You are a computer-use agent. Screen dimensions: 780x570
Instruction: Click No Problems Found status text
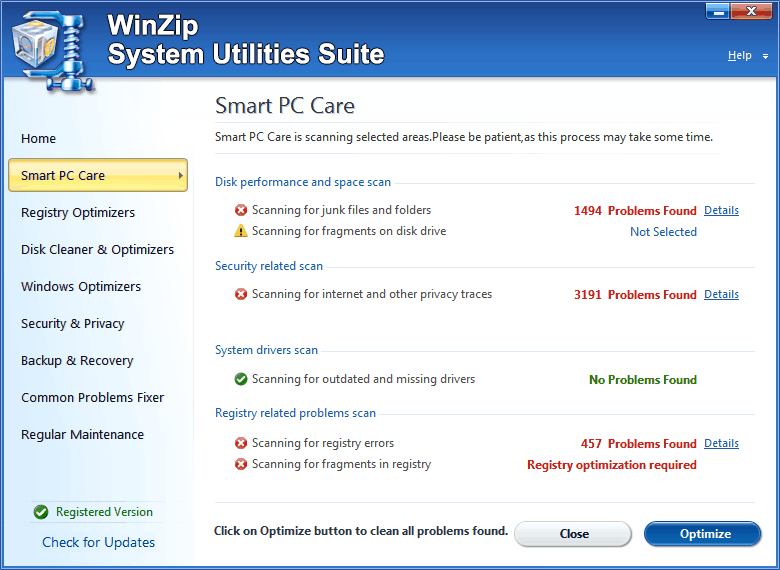(x=643, y=380)
